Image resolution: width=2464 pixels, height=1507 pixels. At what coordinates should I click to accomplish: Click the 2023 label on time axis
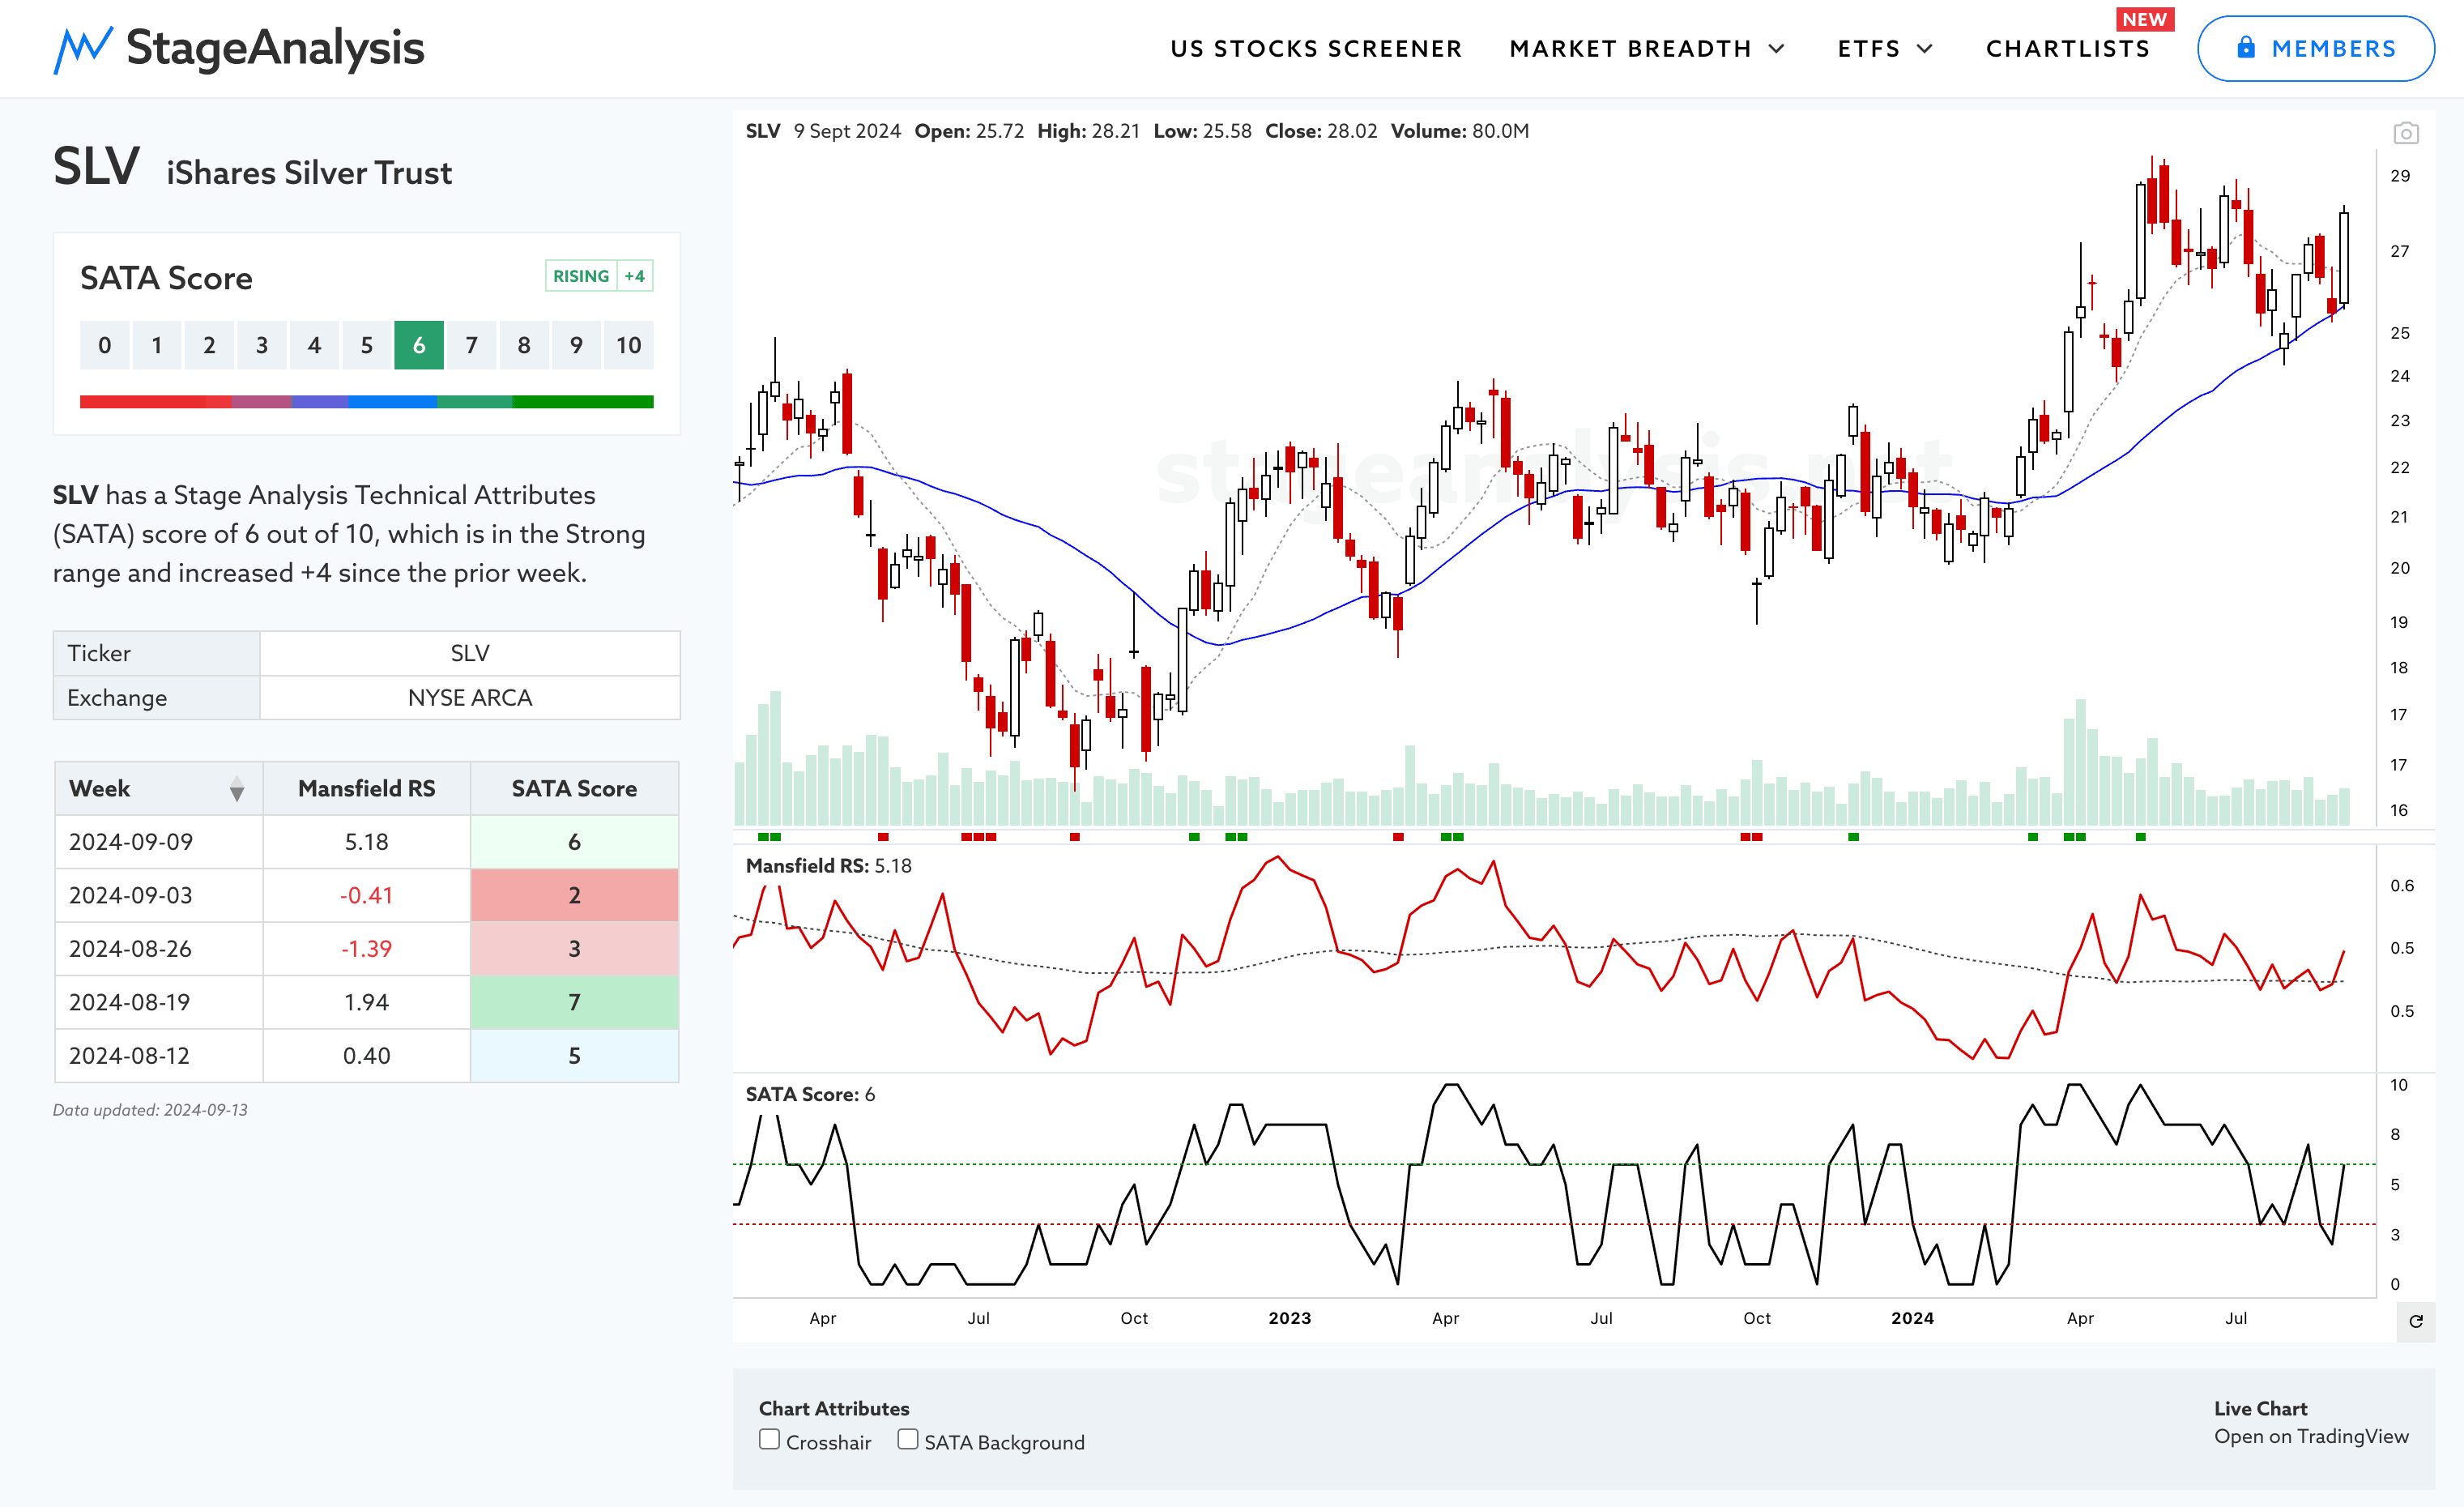click(x=1289, y=1318)
